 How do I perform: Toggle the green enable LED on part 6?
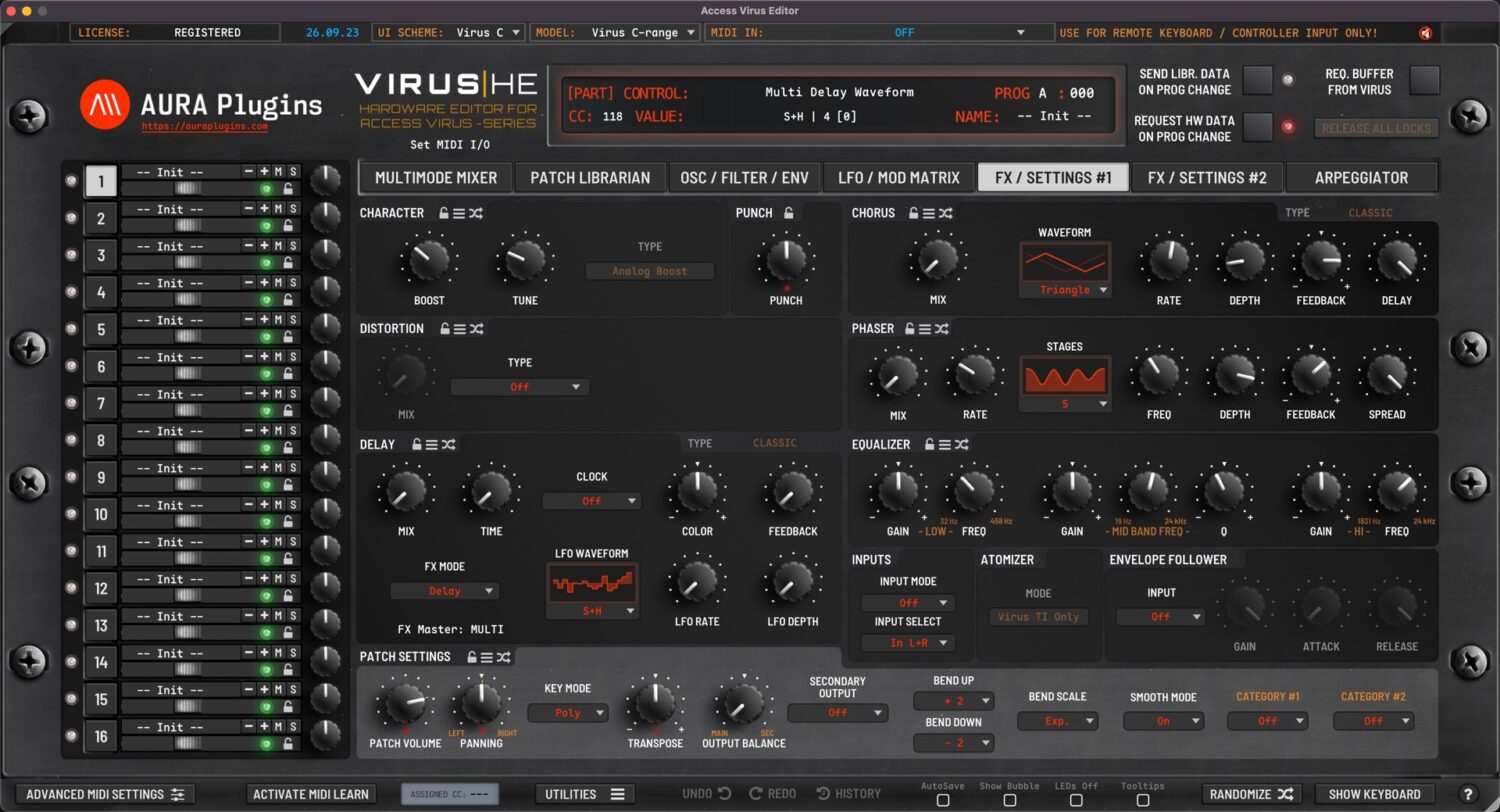coord(266,374)
